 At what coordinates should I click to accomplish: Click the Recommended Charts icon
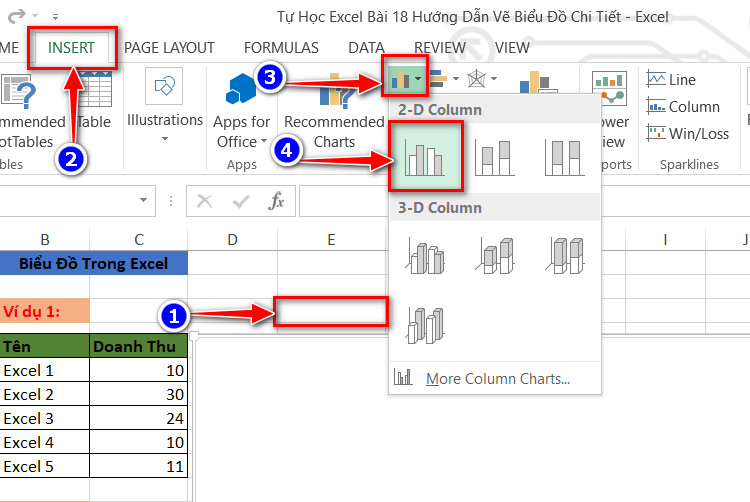click(x=335, y=112)
